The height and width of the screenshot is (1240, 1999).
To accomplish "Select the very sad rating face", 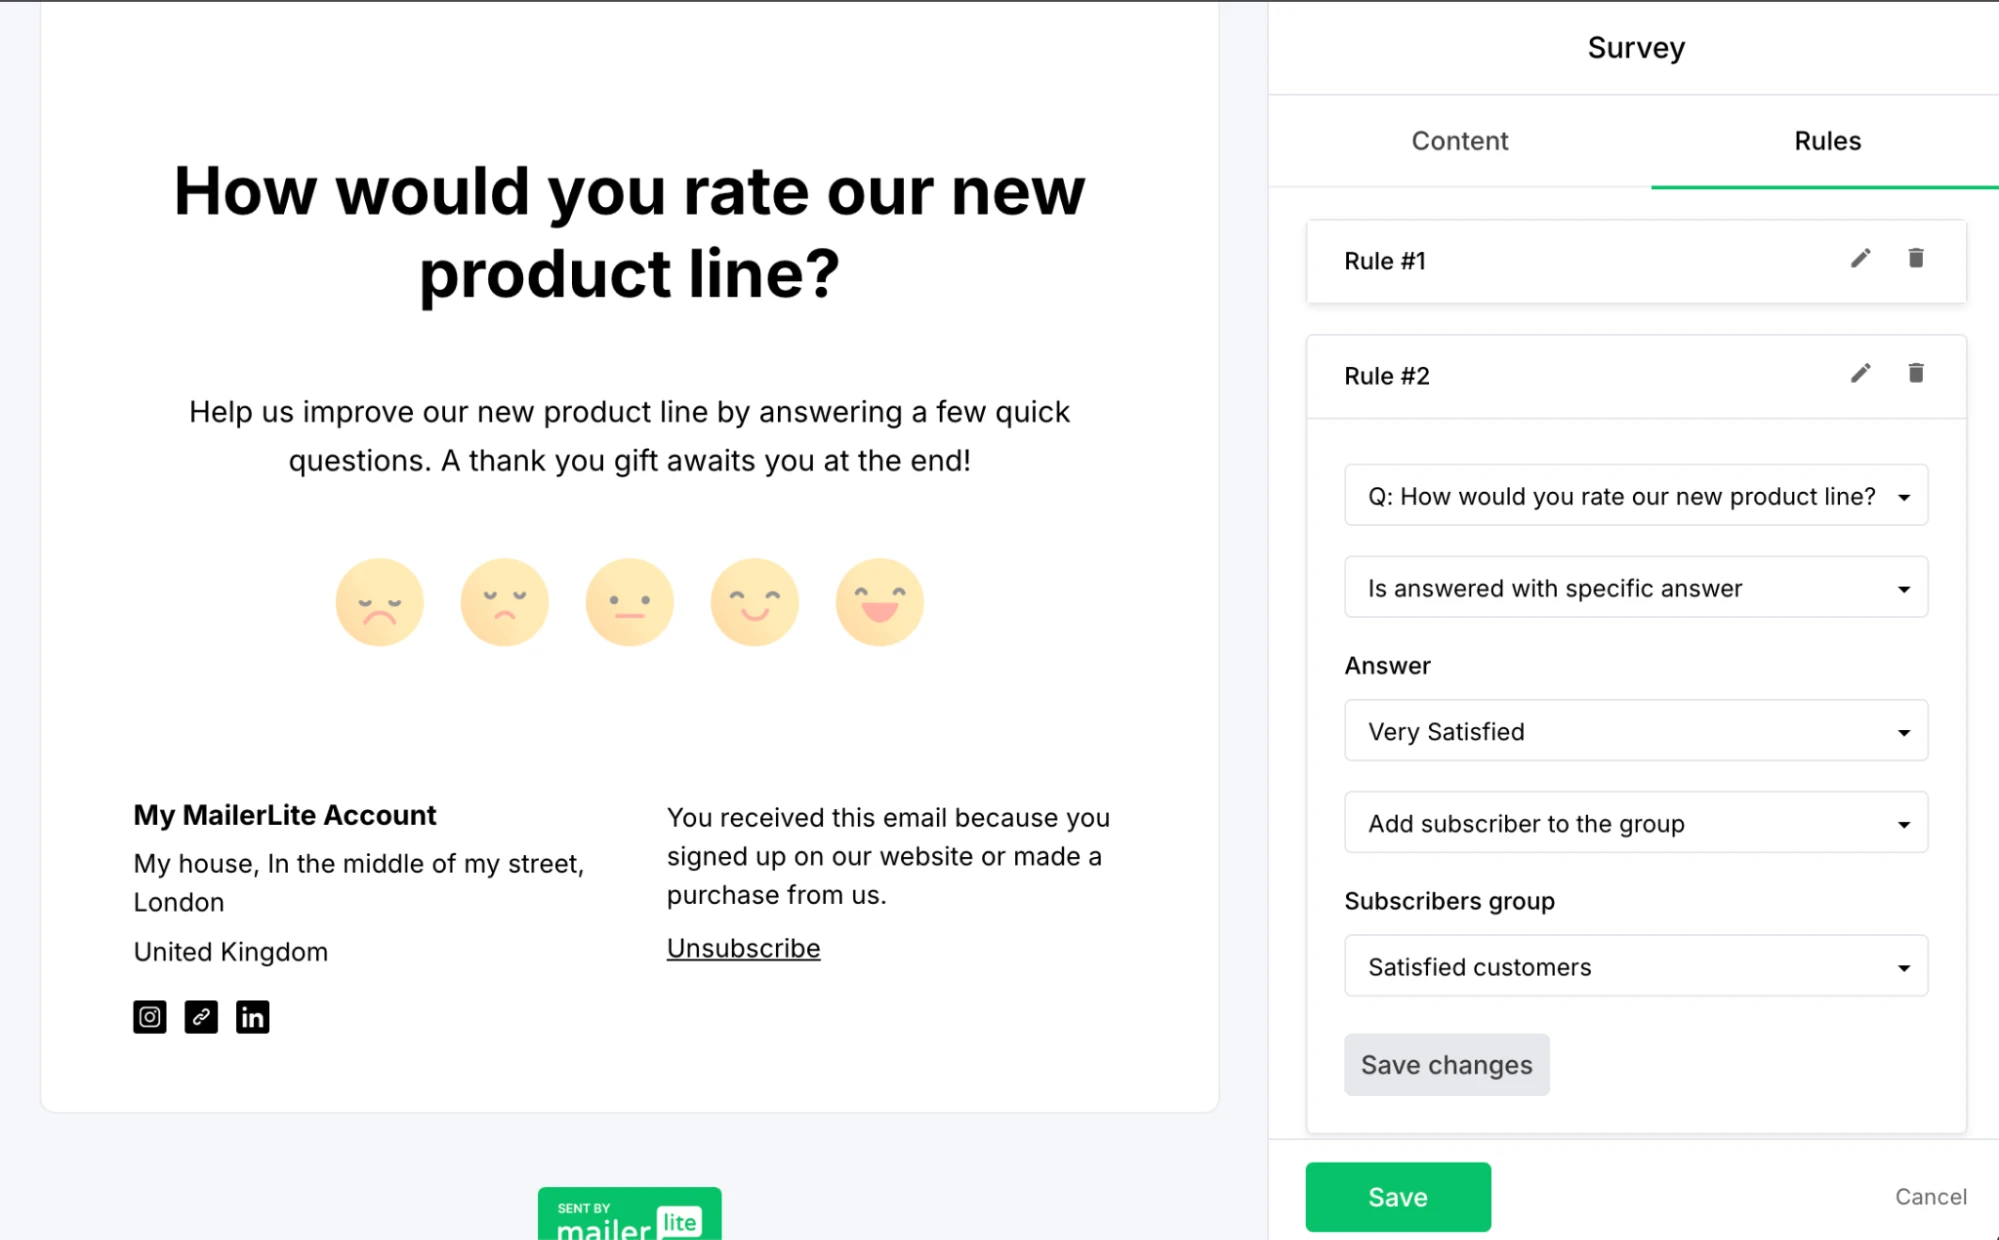I will pyautogui.click(x=379, y=601).
